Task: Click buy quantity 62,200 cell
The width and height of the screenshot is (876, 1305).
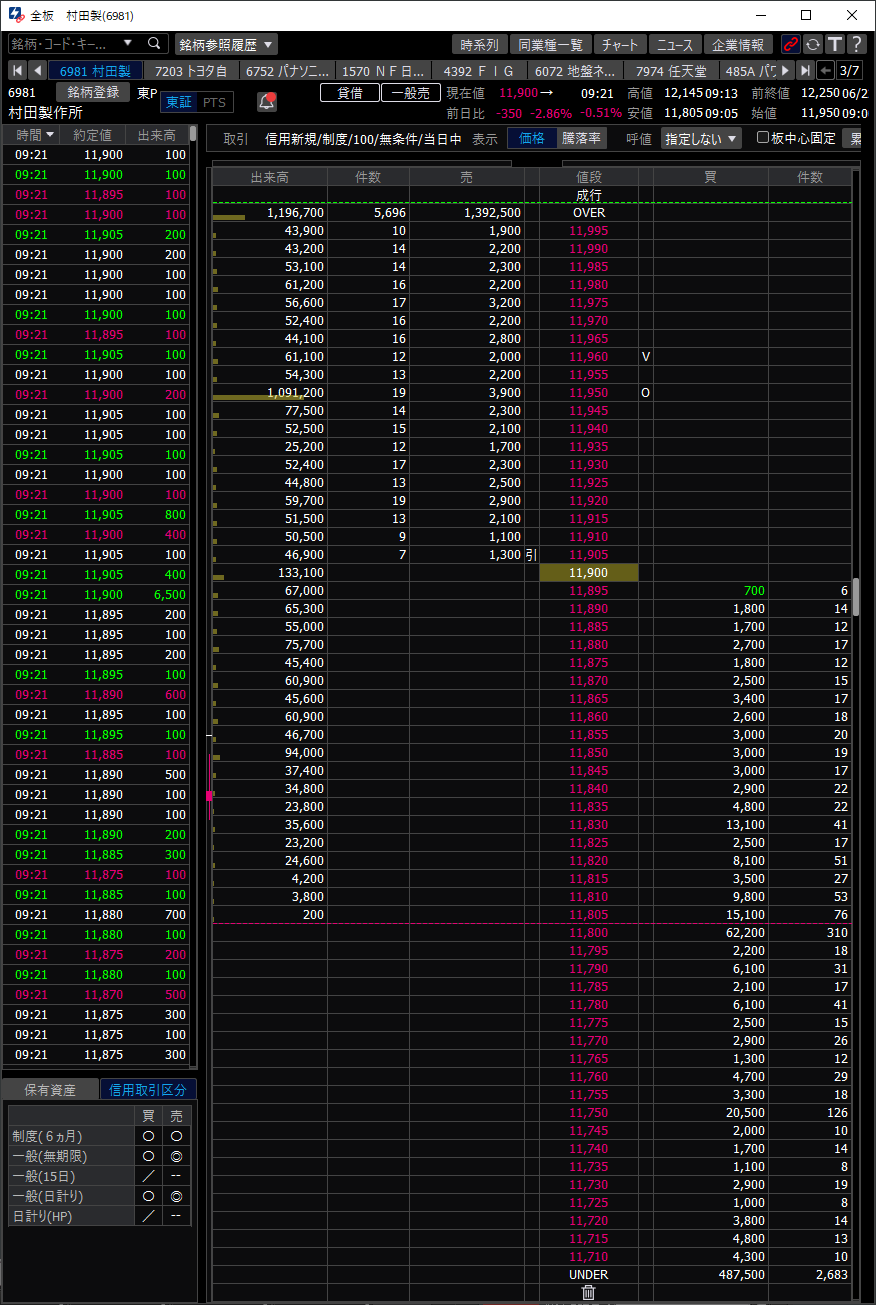Action: tap(710, 932)
